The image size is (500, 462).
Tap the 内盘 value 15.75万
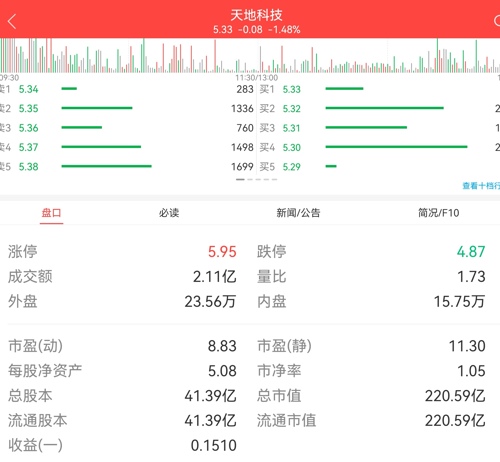(x=459, y=302)
